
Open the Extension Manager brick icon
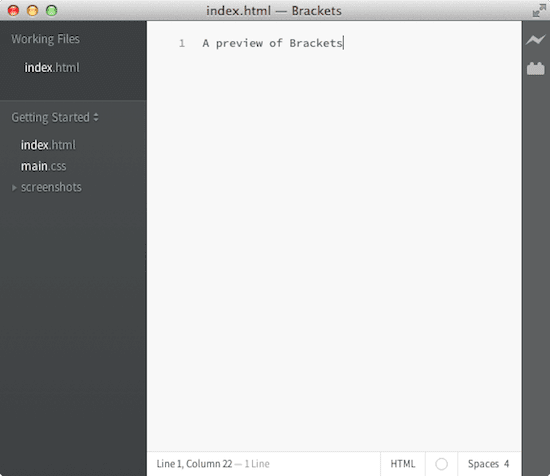point(536,68)
